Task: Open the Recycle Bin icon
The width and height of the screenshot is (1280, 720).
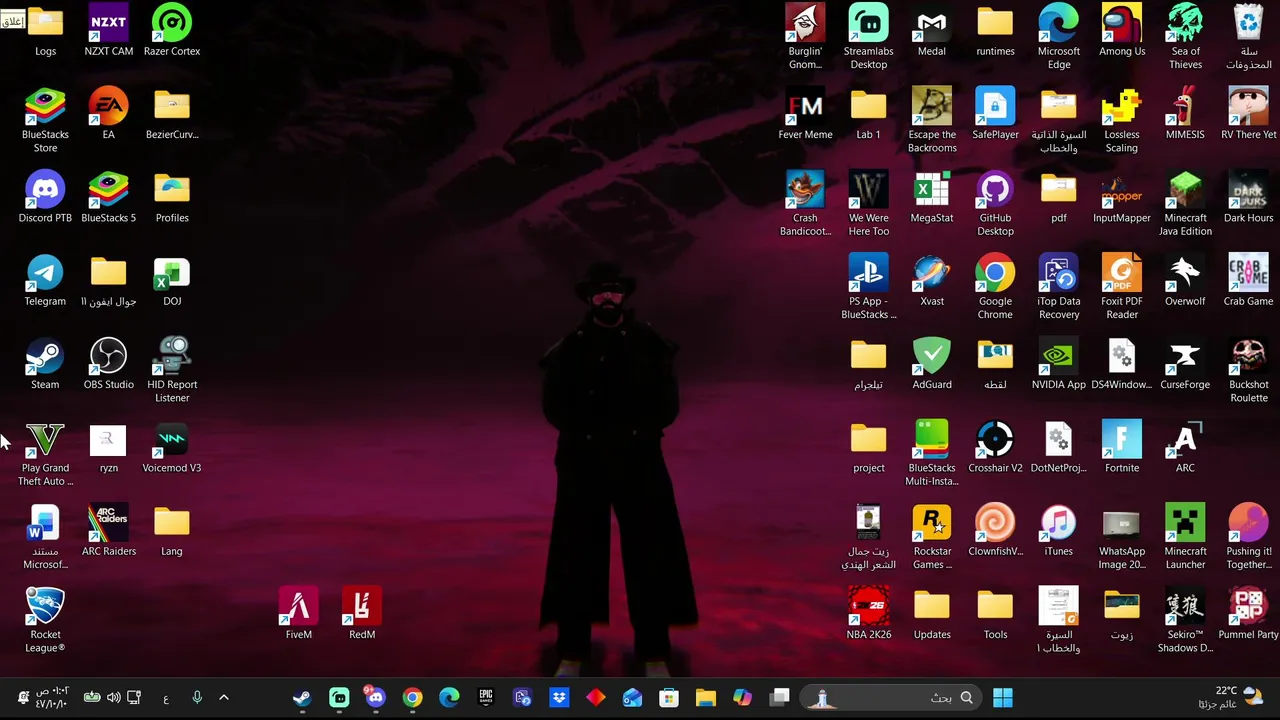Action: tap(1249, 38)
